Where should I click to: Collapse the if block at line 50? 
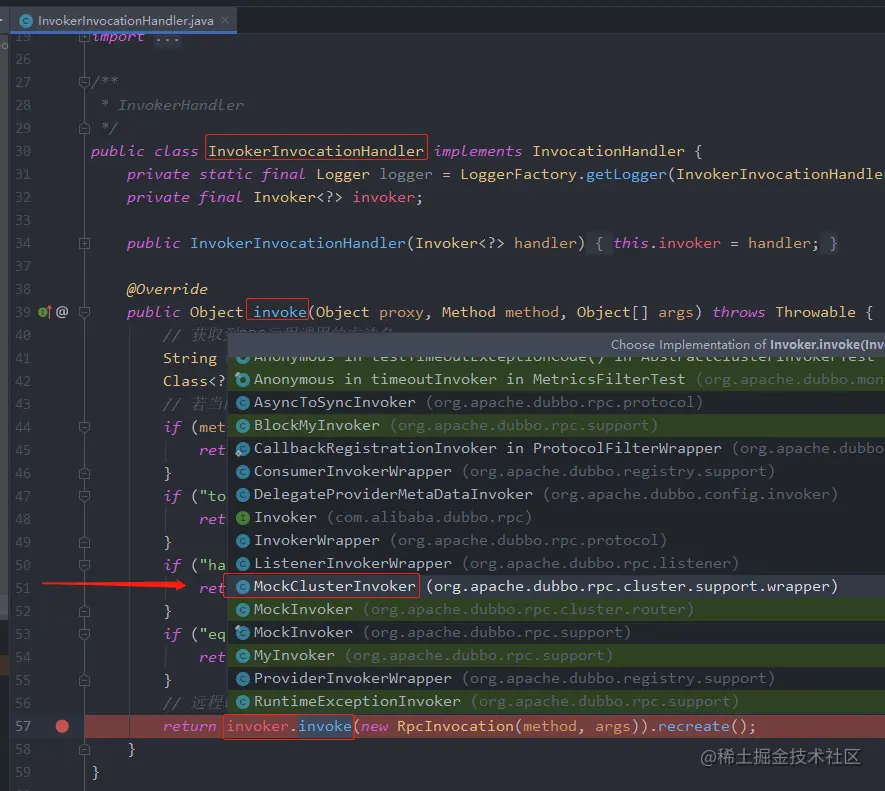pos(85,565)
